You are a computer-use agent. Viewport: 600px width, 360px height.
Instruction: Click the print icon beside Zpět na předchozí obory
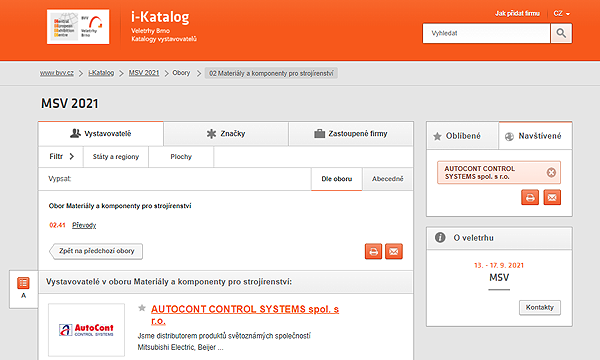pos(373,251)
